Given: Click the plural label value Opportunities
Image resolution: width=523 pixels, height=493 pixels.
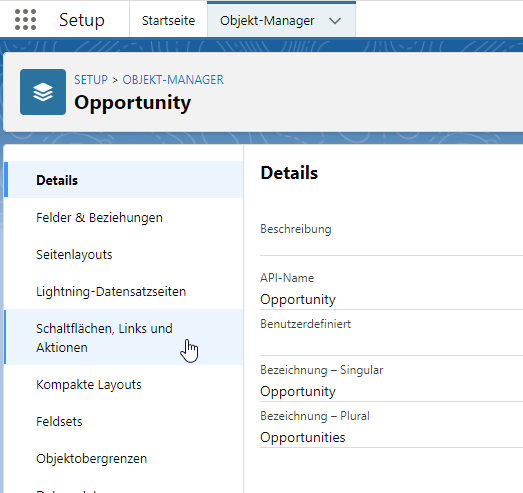Looking at the screenshot, I should (303, 437).
